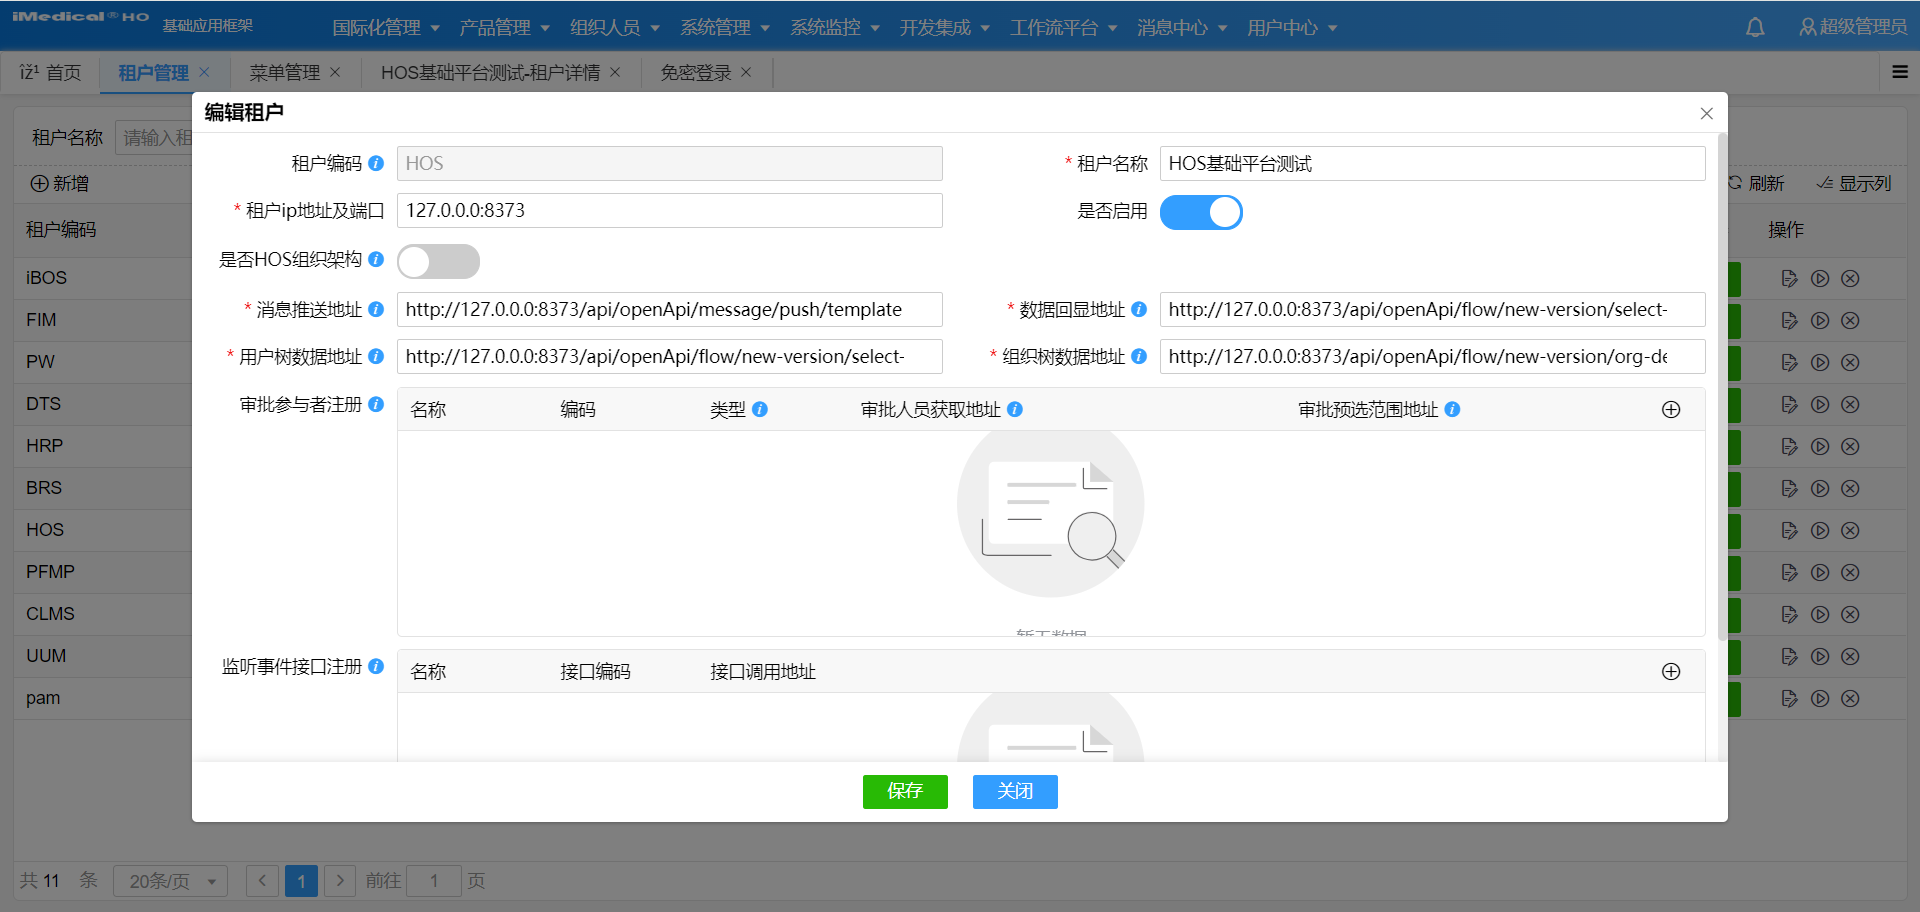This screenshot has height=912, width=1920.
Task: Expand the 消息中心 menu
Action: click(1182, 27)
